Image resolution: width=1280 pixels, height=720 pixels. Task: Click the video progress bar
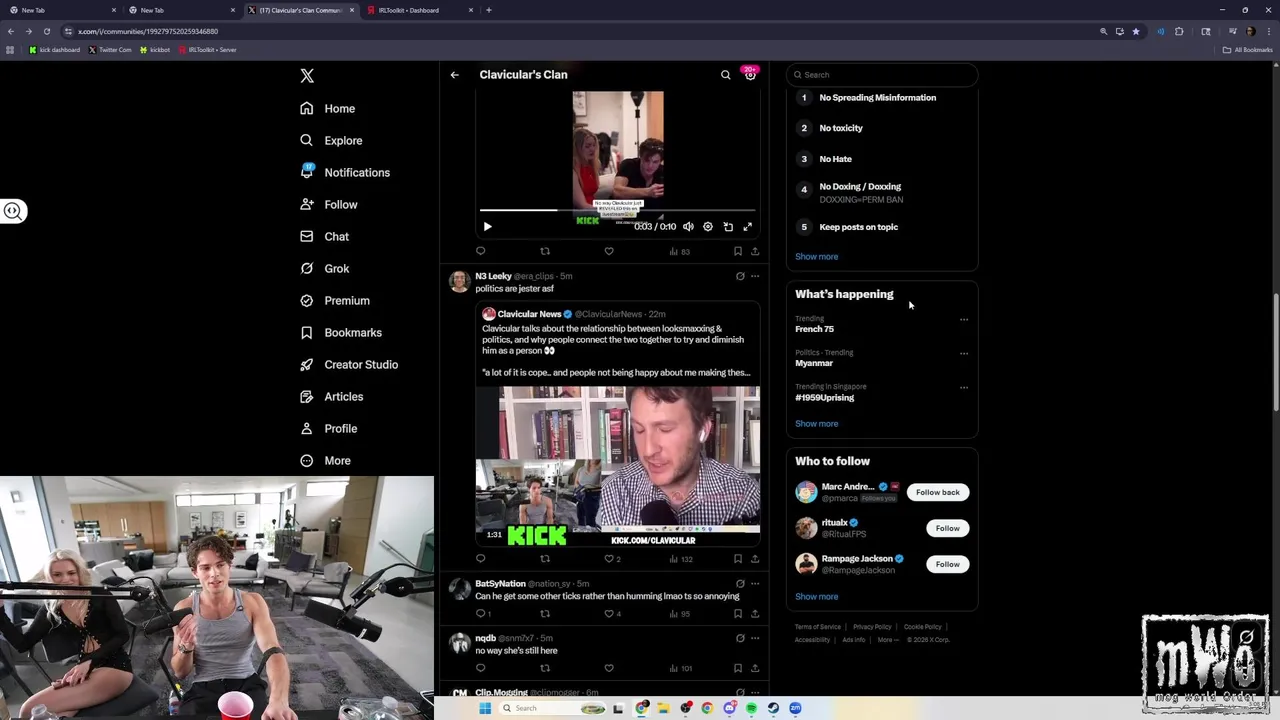click(x=617, y=210)
